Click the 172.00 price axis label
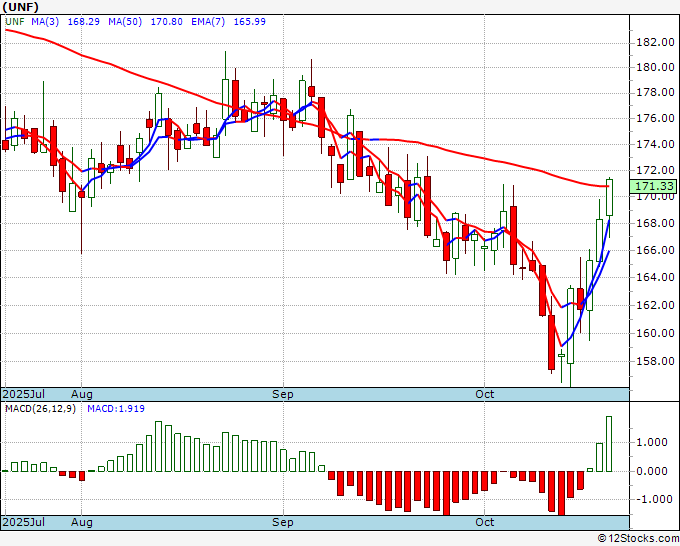This screenshot has height=546, width=680. point(655,170)
